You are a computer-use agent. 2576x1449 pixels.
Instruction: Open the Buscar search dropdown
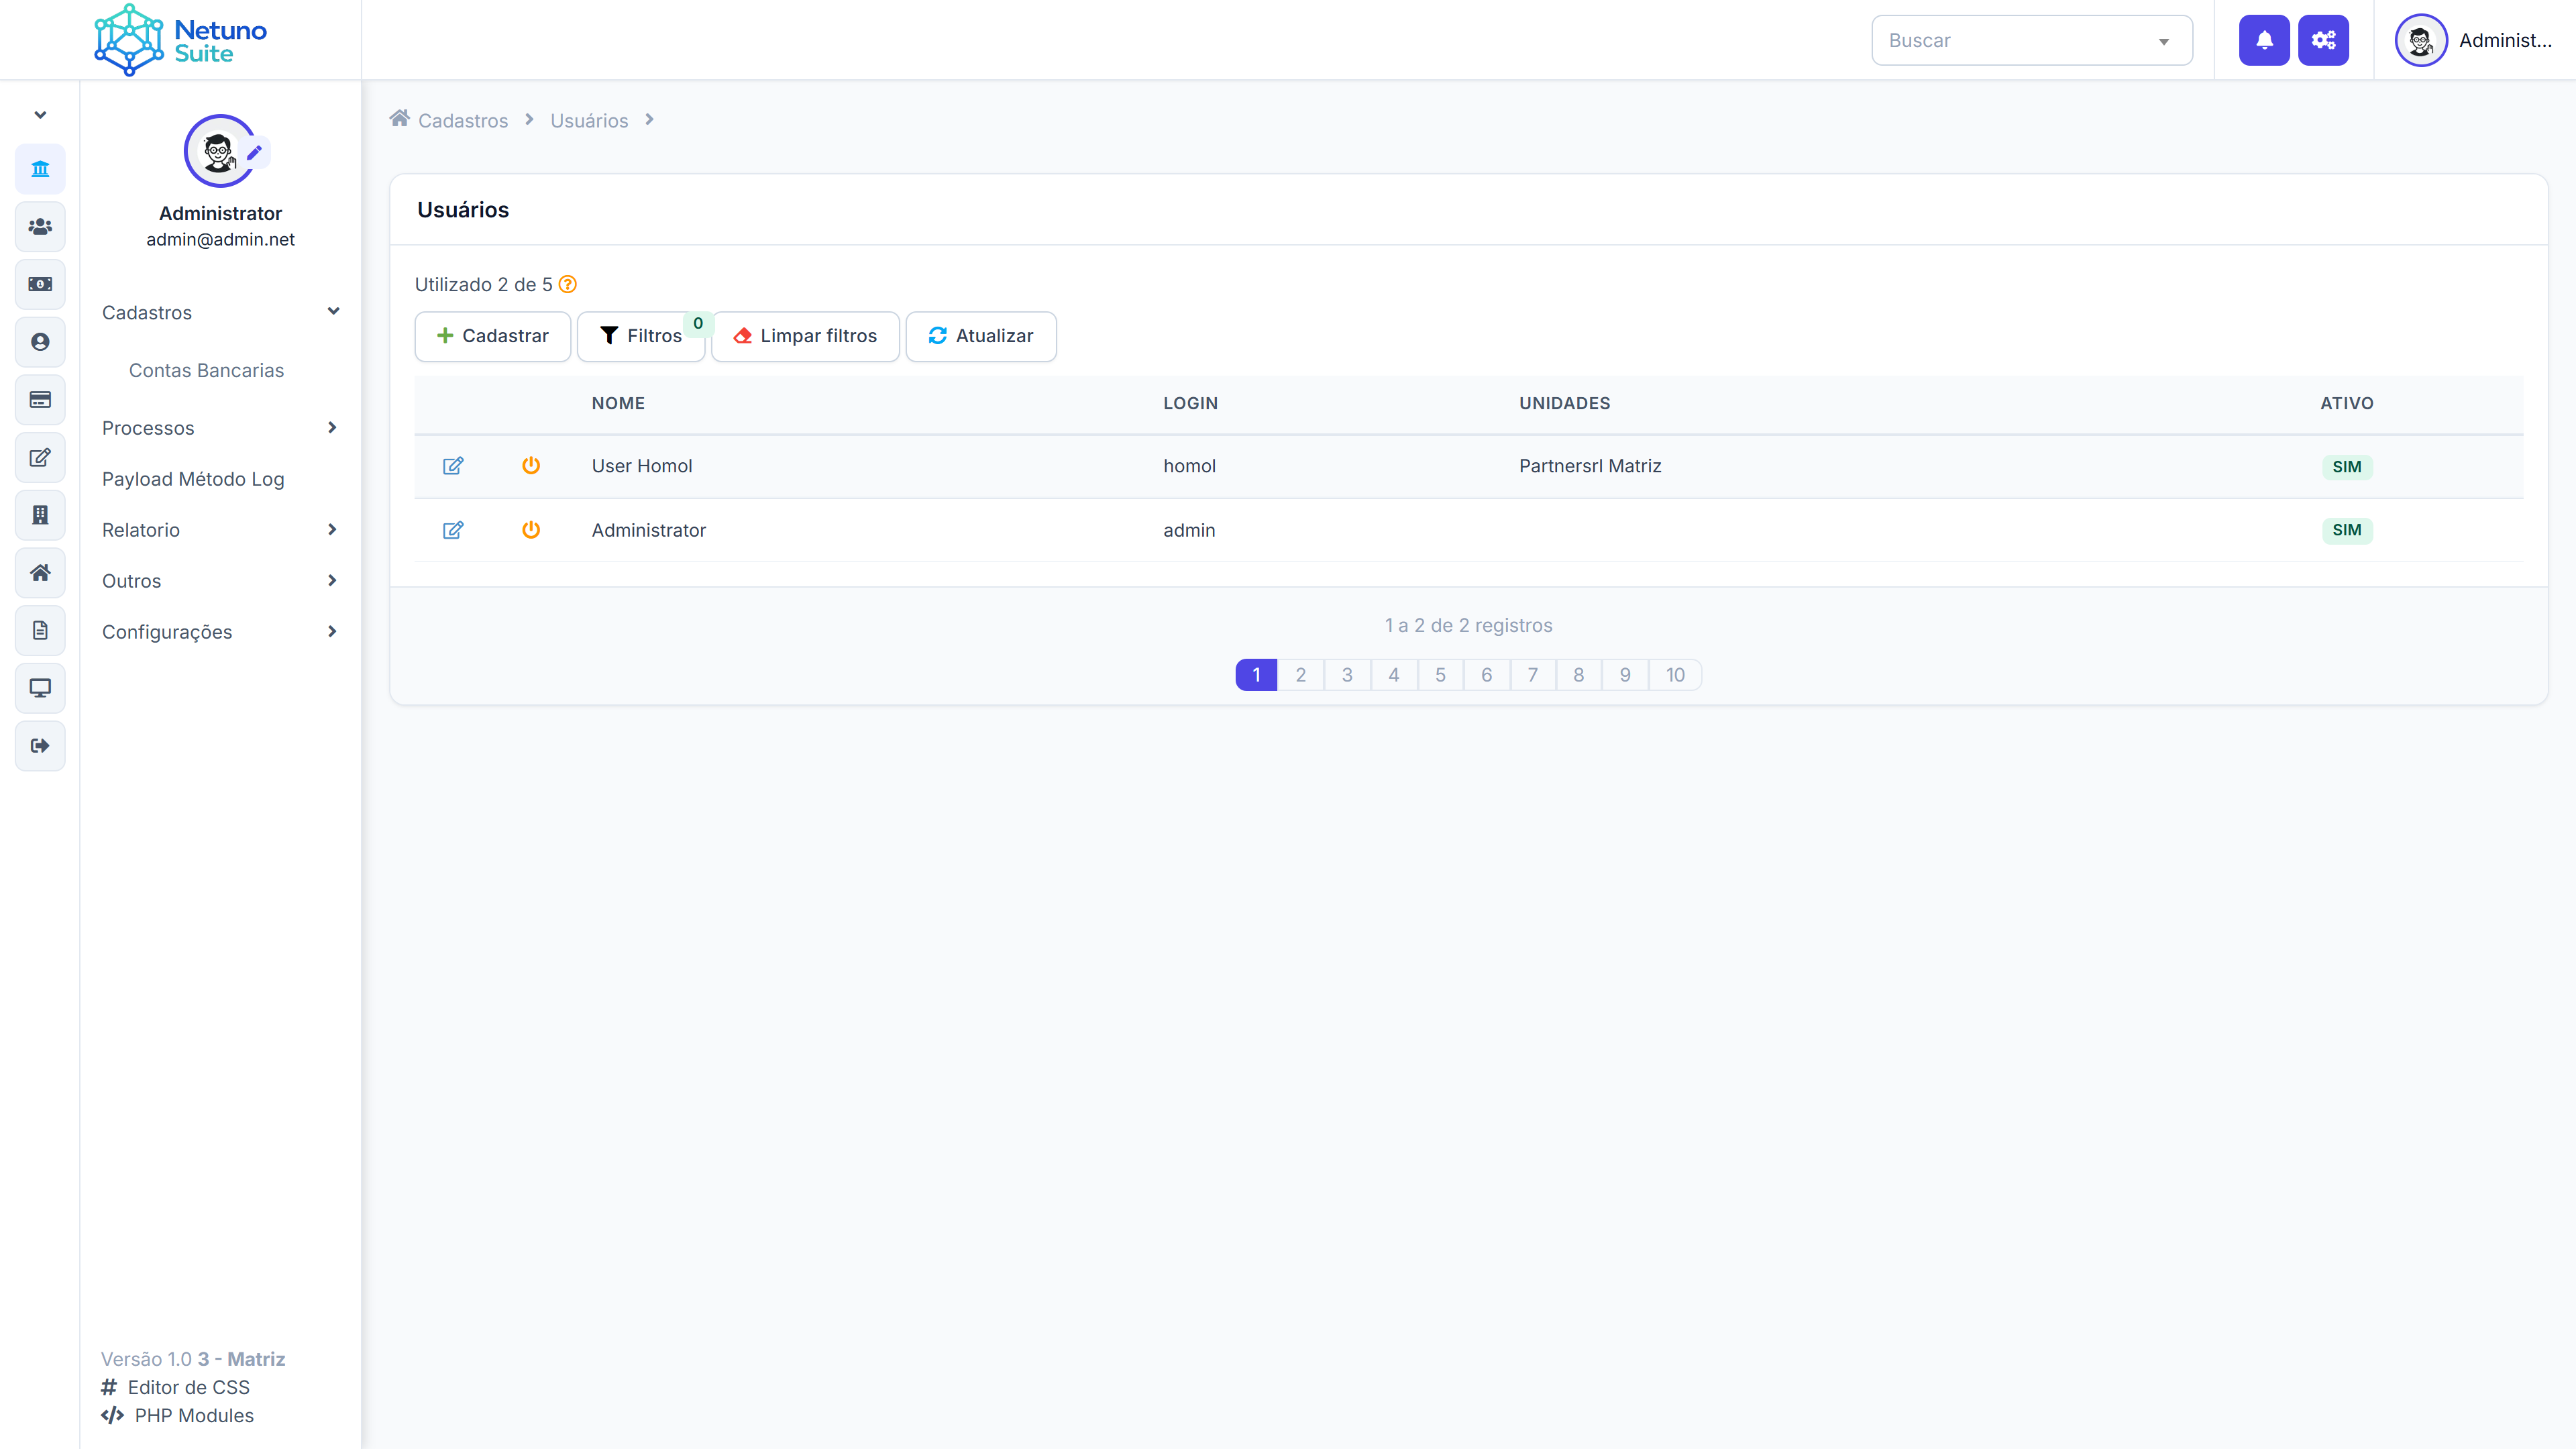click(x=2031, y=40)
